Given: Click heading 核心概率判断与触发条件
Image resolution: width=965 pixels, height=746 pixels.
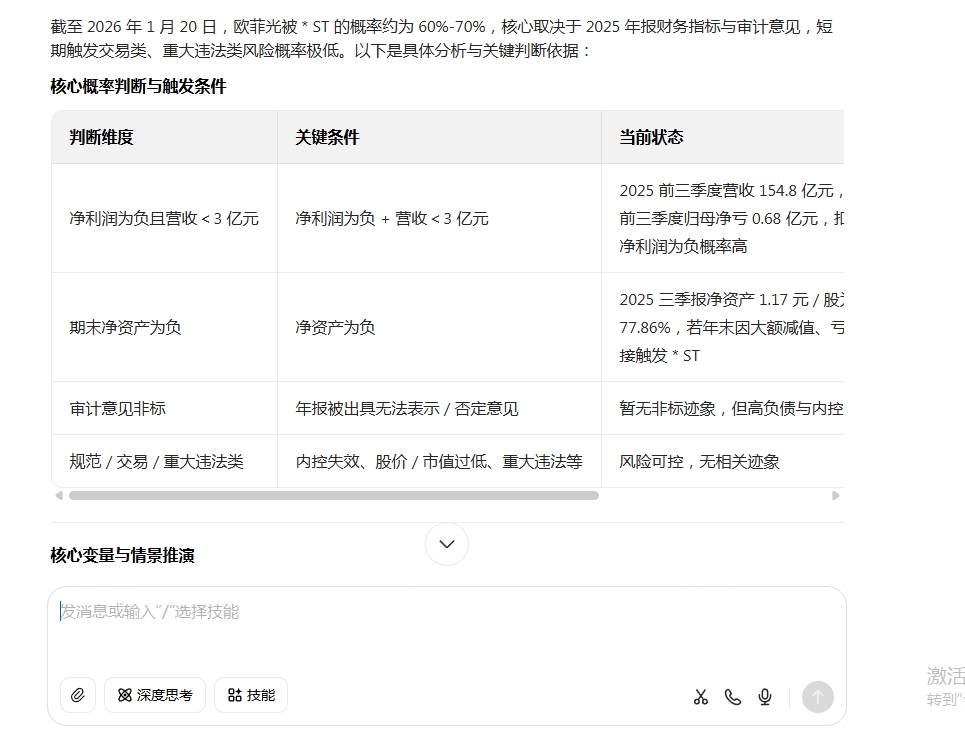Looking at the screenshot, I should pyautogui.click(x=138, y=86).
